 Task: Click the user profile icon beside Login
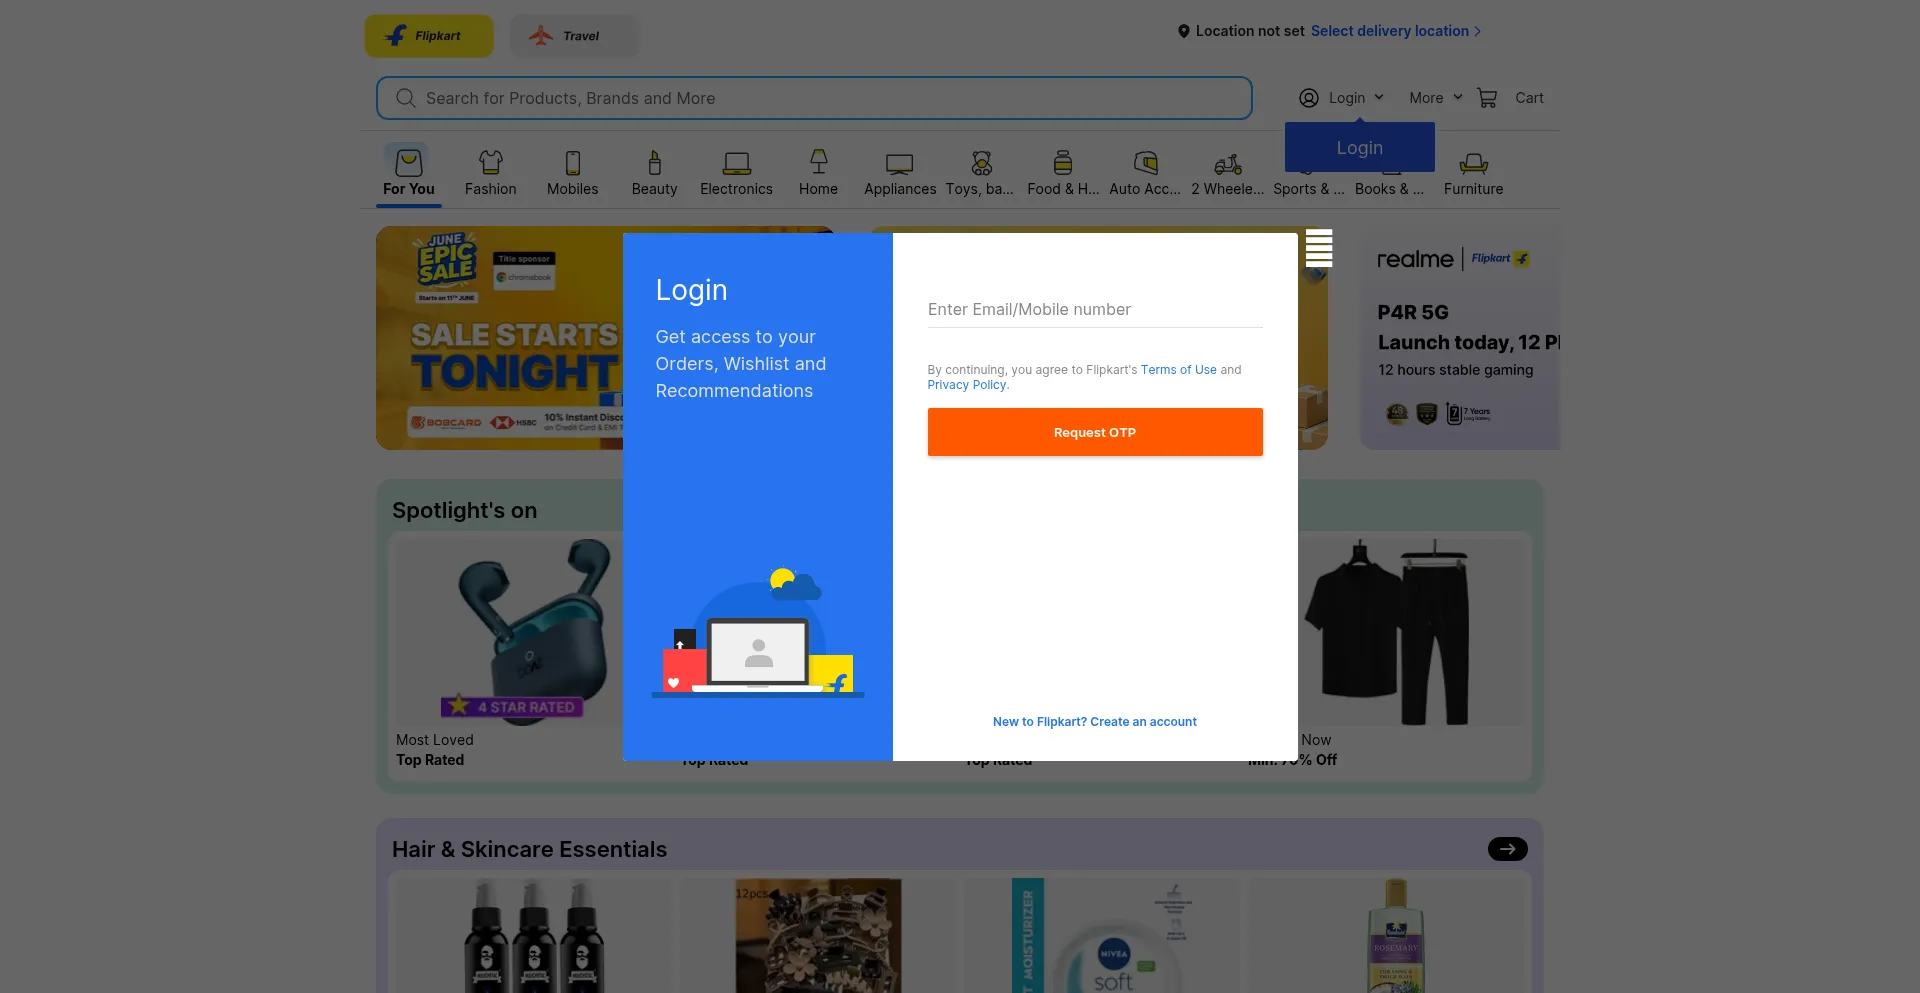[1309, 98]
